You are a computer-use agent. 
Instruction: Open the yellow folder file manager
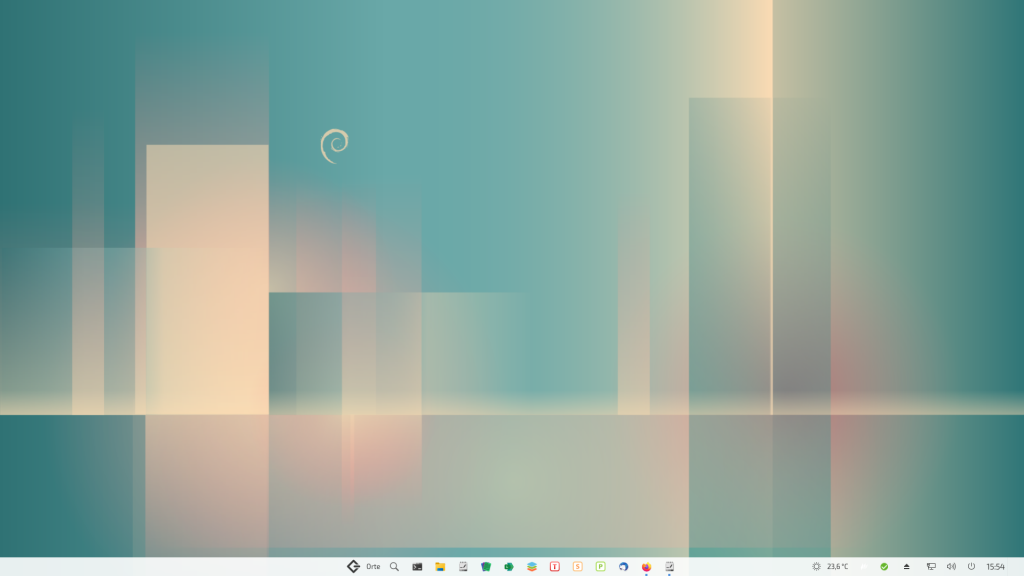point(440,566)
